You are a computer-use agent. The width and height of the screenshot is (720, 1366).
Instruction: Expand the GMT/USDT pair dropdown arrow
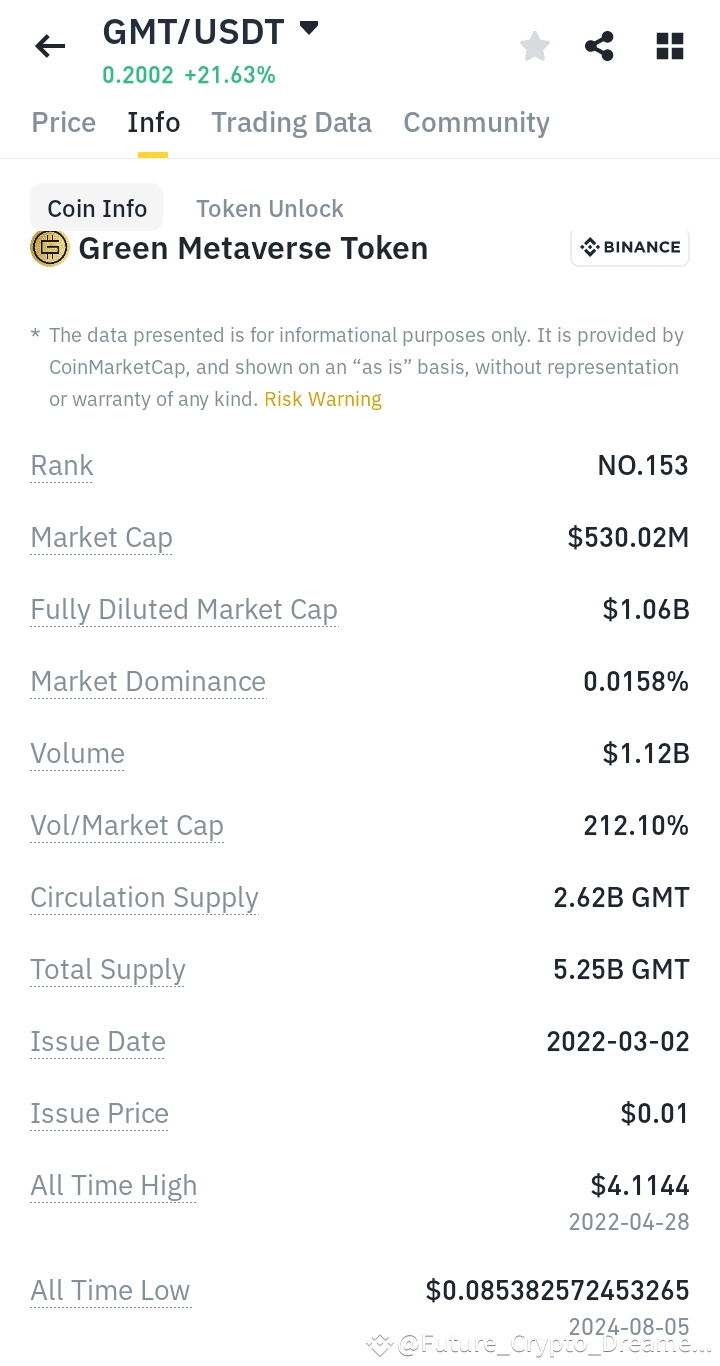309,29
